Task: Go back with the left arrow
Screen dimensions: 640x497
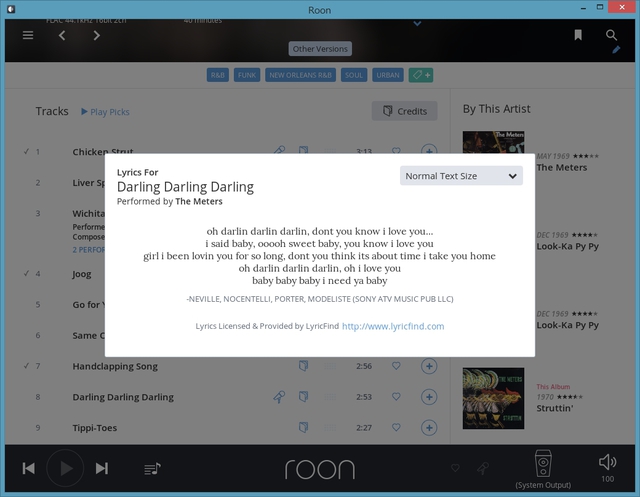Action: (x=62, y=36)
